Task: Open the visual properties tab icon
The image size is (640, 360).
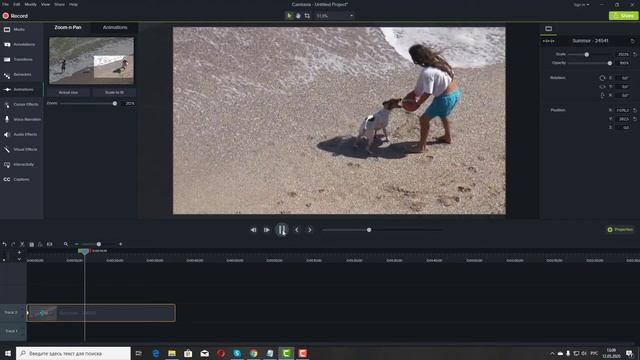Action: [x=549, y=29]
